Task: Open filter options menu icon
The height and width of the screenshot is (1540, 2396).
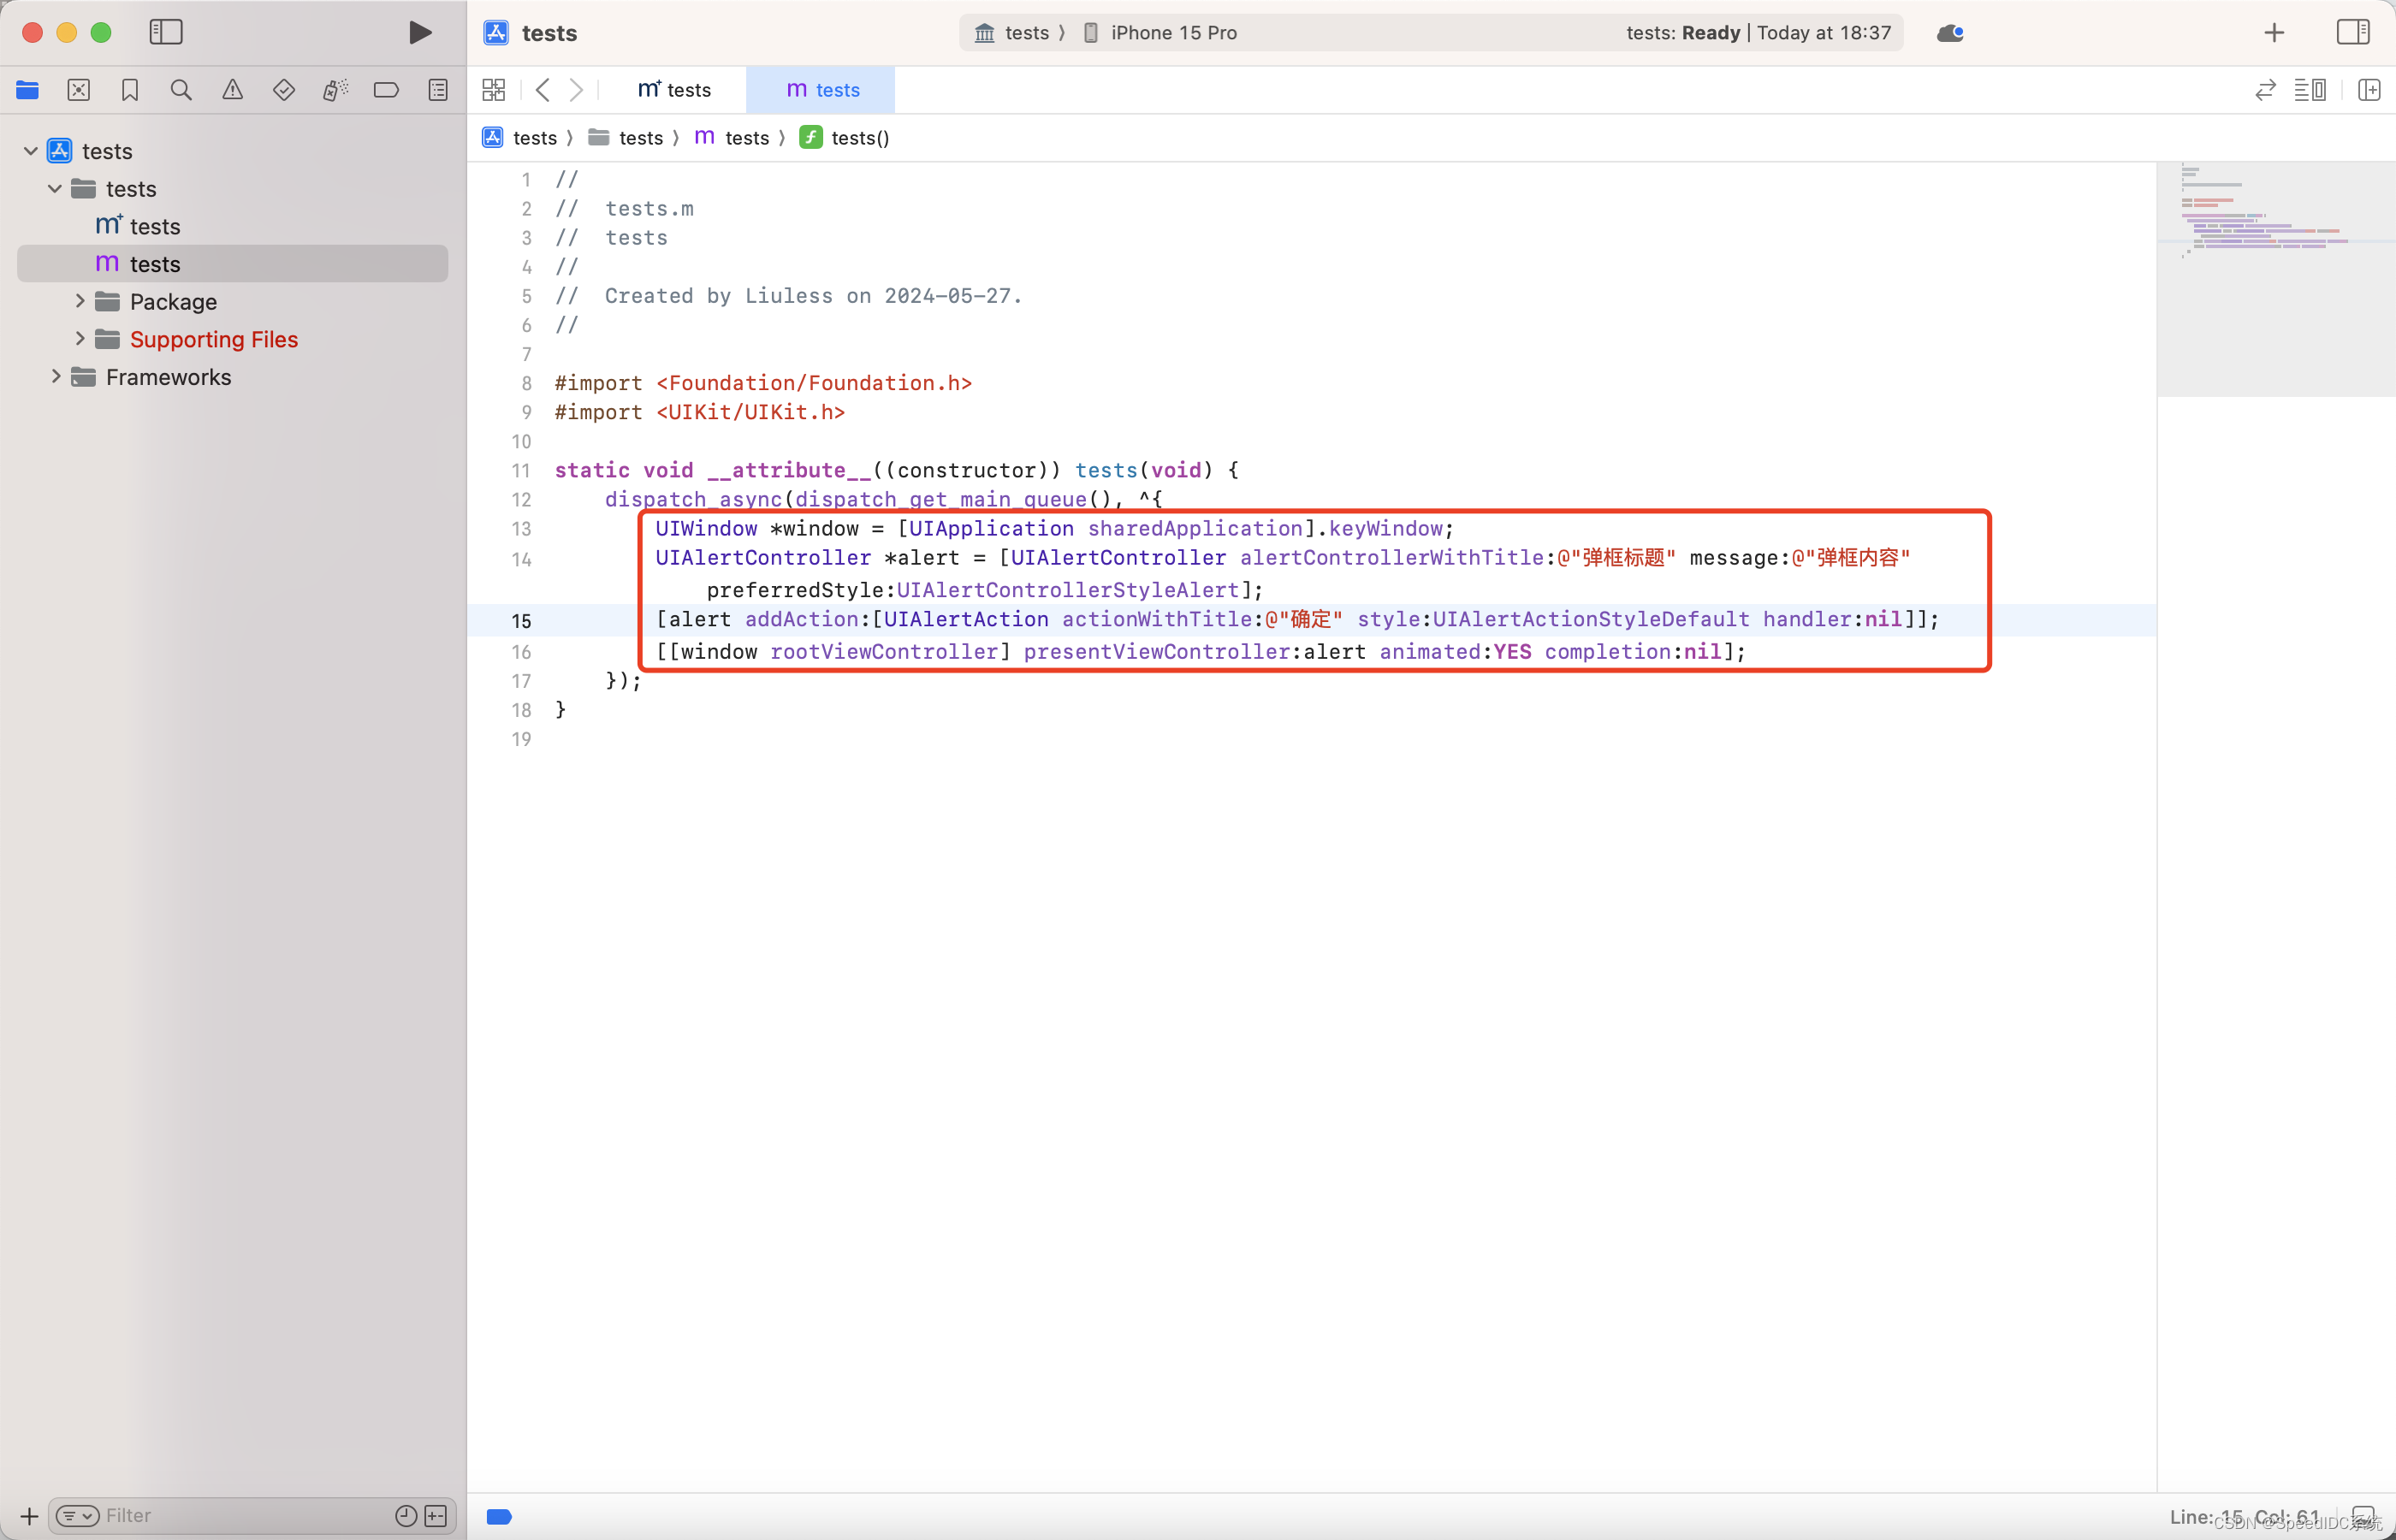Action: tap(77, 1516)
